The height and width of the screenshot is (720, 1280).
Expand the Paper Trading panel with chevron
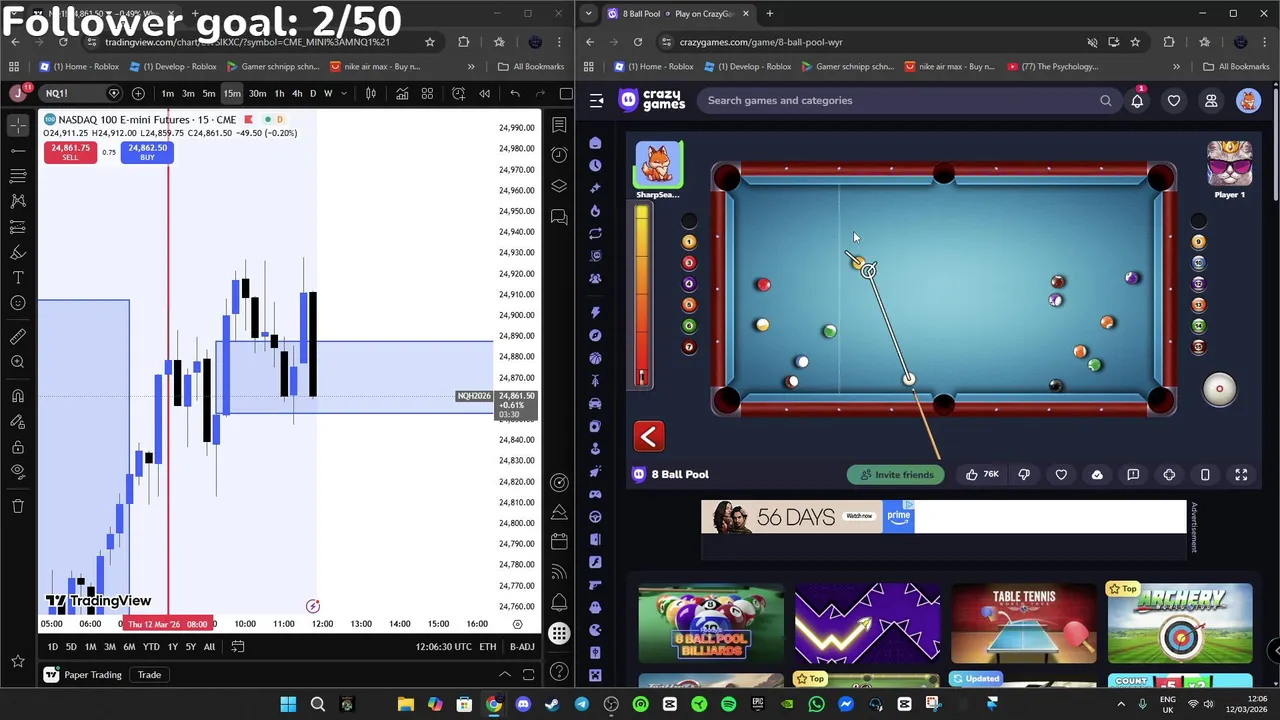pos(505,675)
